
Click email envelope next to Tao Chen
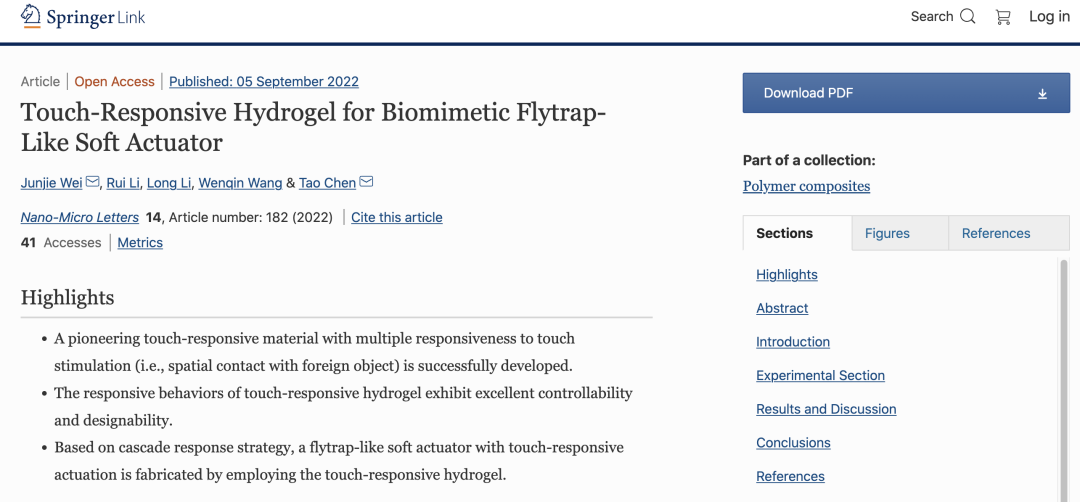coord(366,182)
